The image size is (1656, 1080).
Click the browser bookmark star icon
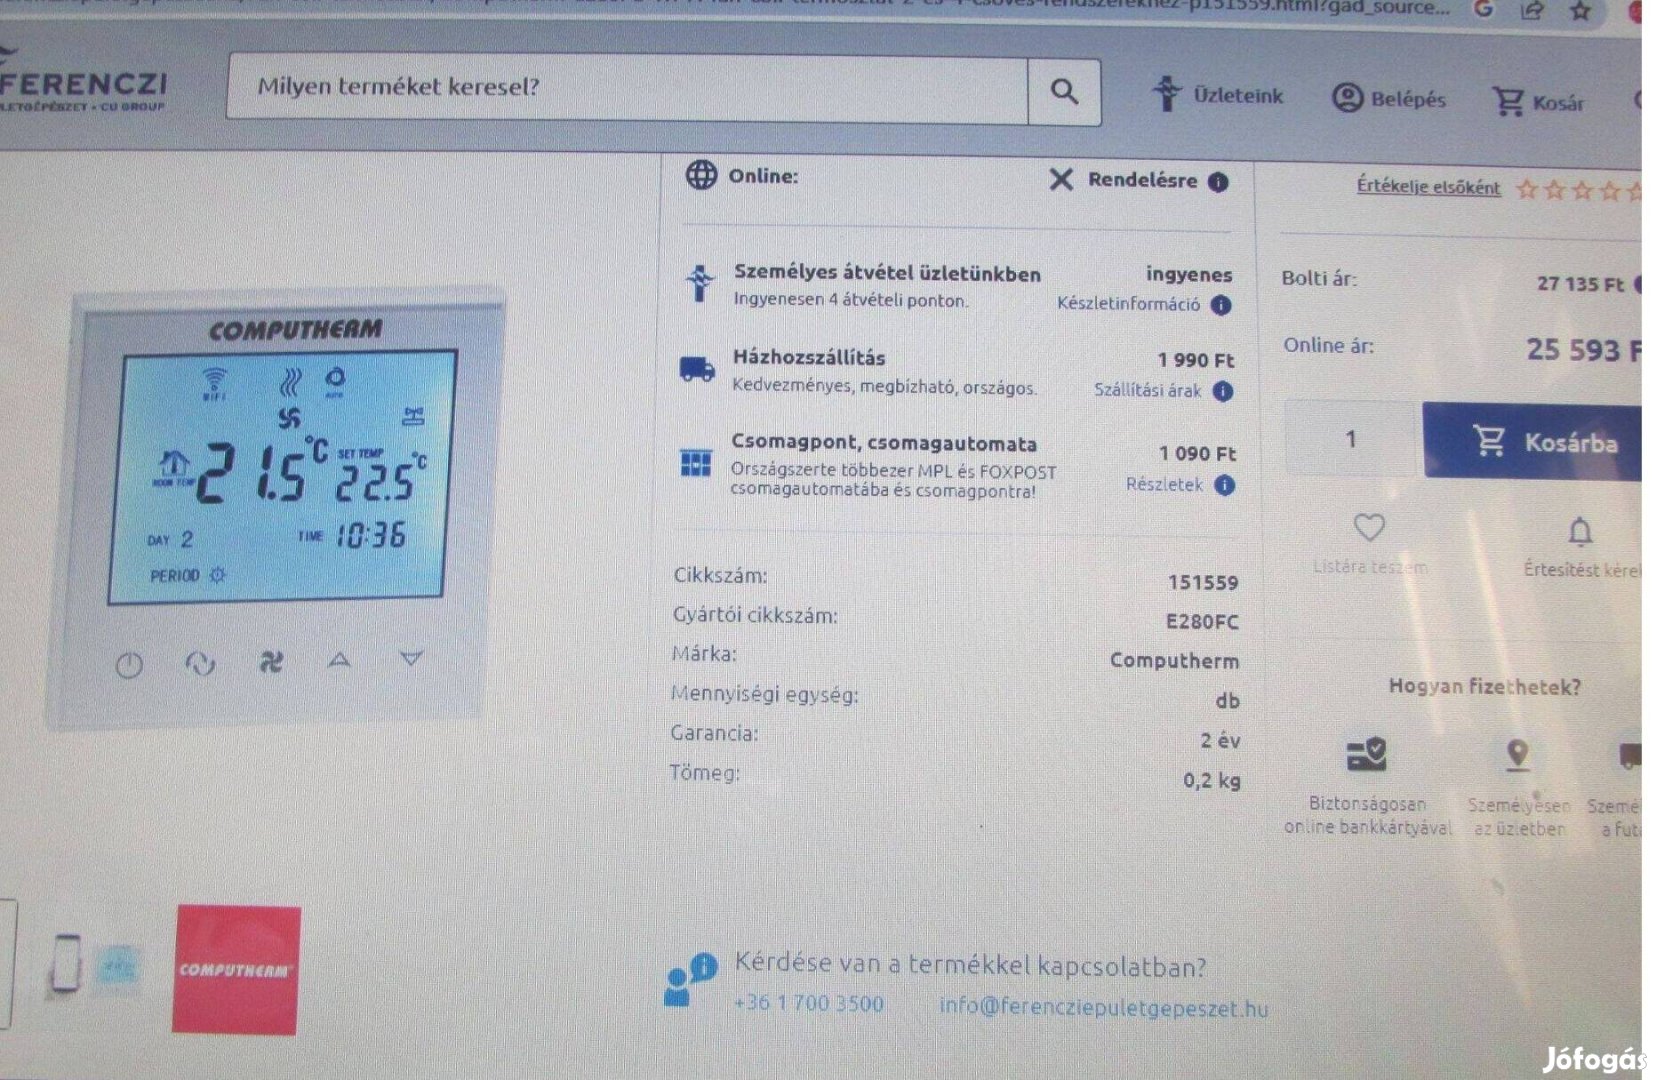pyautogui.click(x=1580, y=10)
